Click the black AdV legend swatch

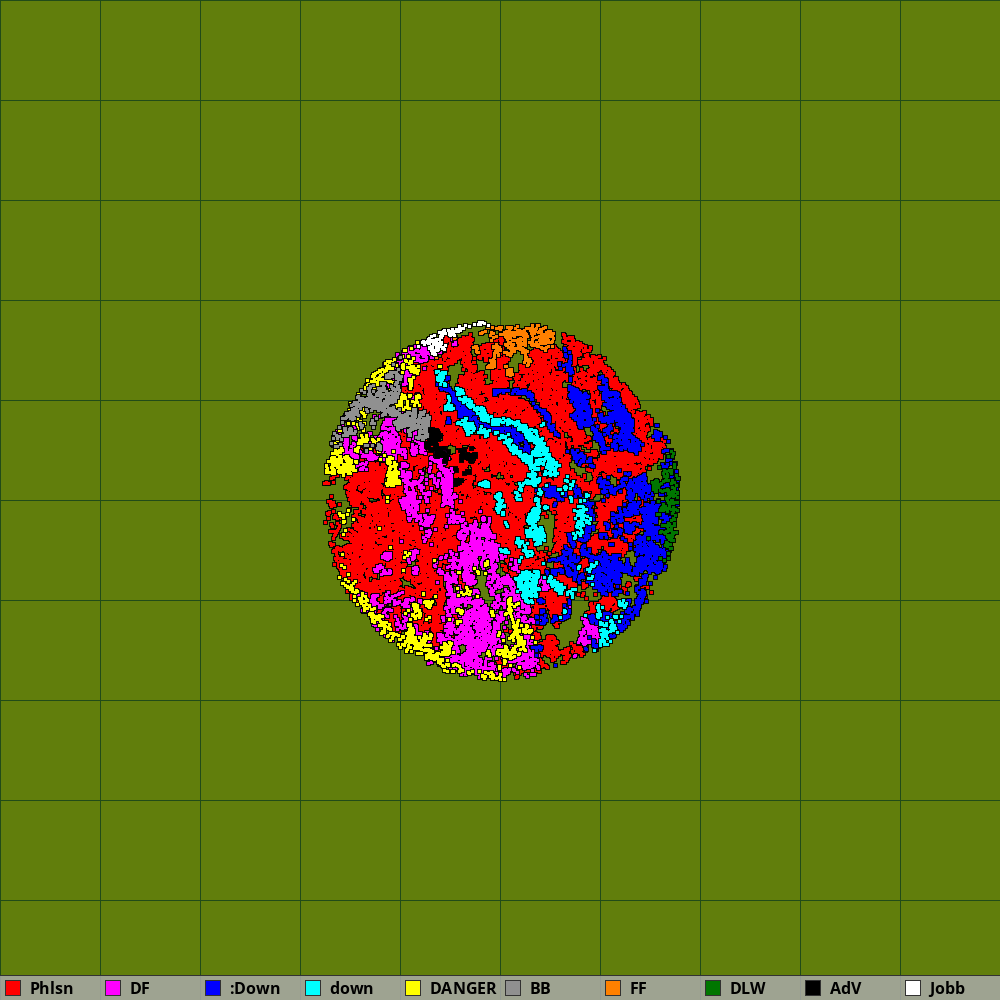(x=813, y=988)
